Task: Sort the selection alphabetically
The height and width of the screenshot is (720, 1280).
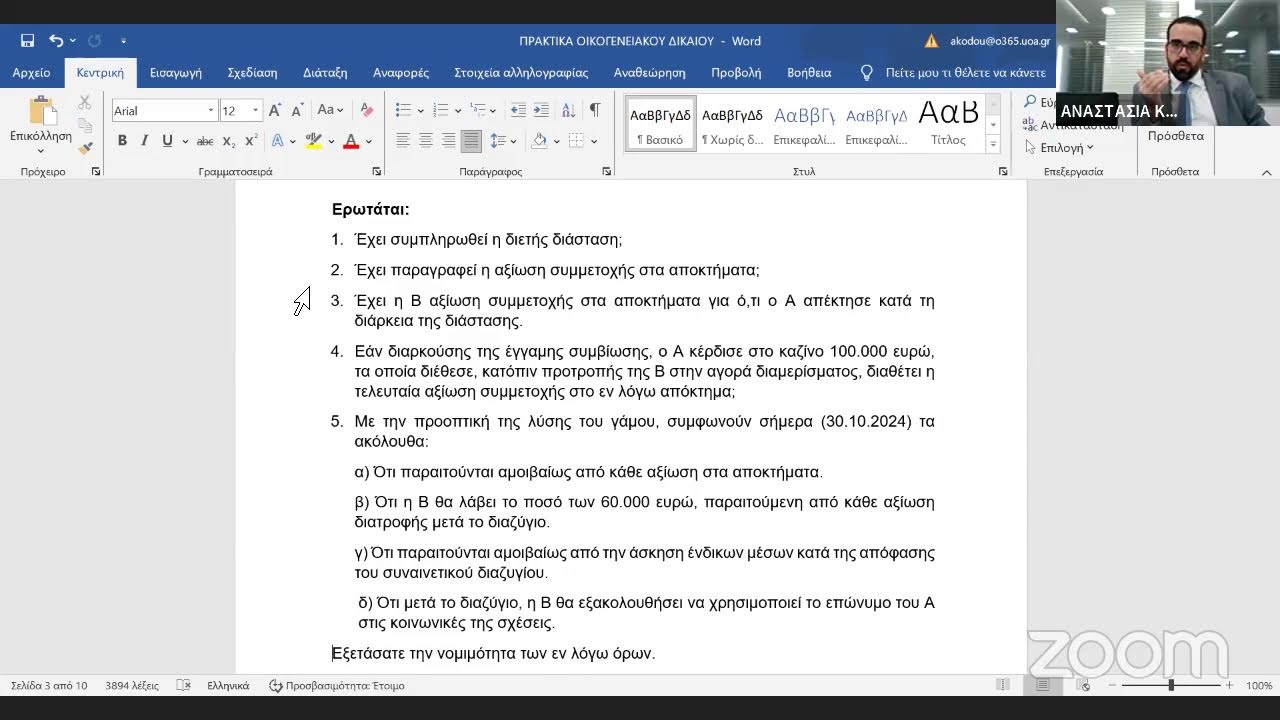Action: coord(568,110)
